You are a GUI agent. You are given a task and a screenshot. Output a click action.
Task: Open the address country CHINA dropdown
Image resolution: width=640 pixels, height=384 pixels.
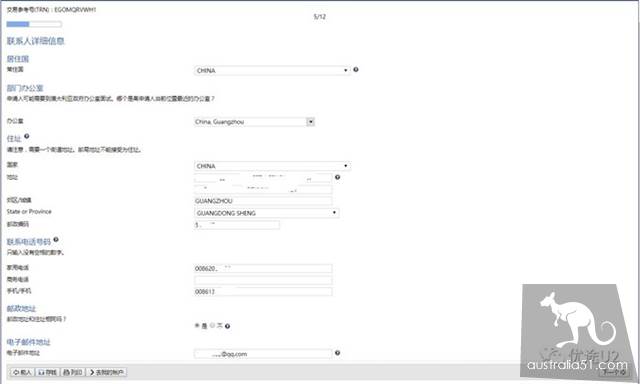point(272,166)
